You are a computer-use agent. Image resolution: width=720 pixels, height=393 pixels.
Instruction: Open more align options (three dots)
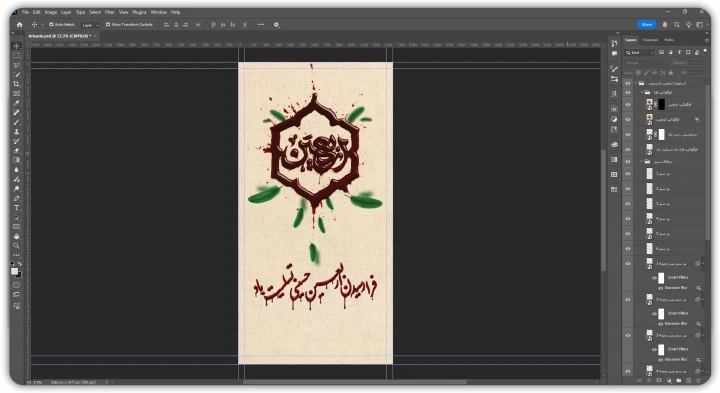click(x=261, y=24)
